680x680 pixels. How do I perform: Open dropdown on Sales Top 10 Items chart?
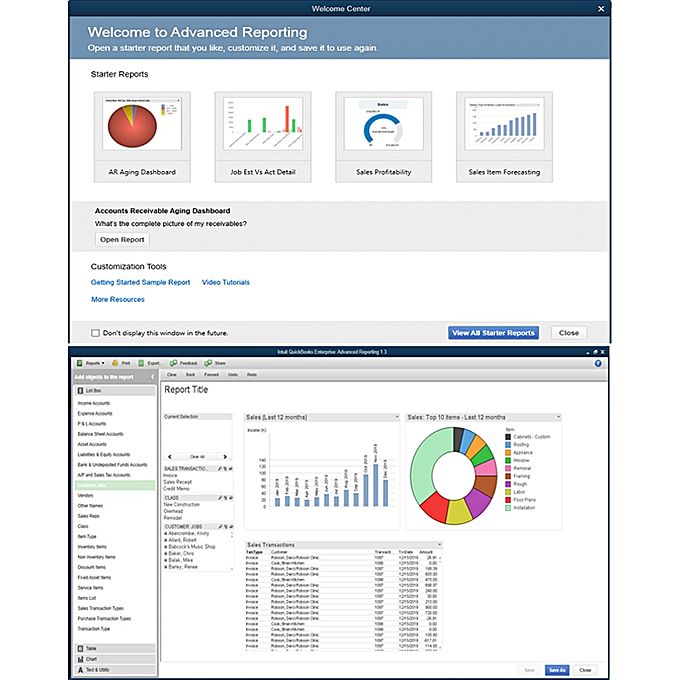[559, 416]
